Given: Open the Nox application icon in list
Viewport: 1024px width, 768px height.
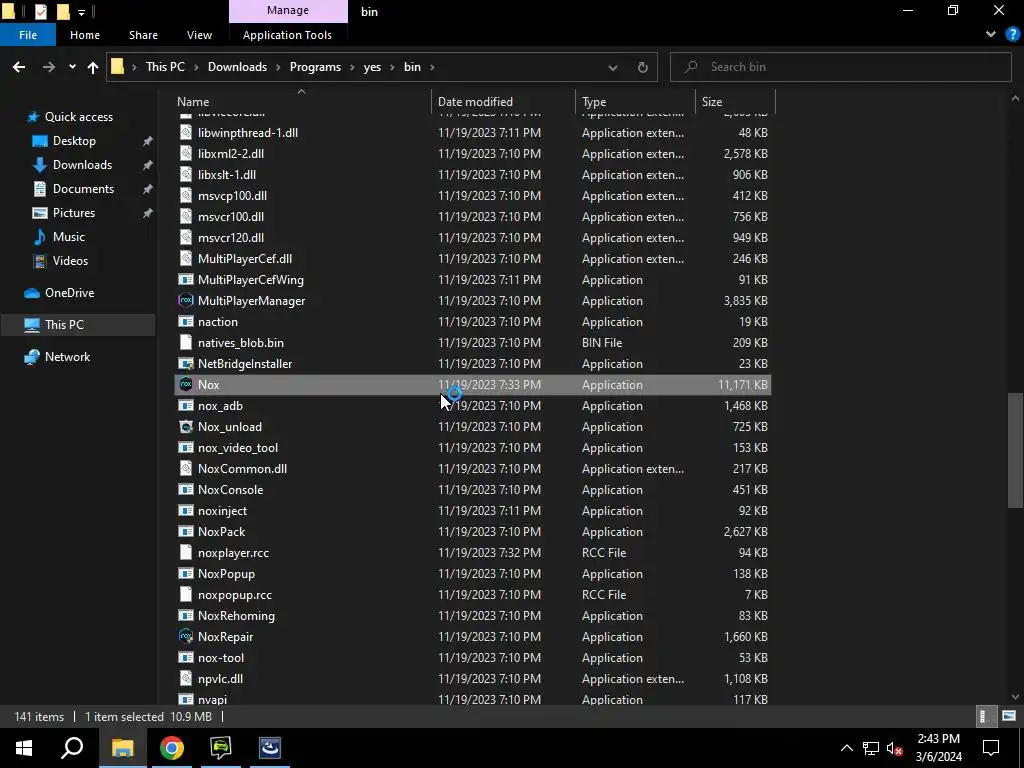Looking at the screenshot, I should [186, 385].
